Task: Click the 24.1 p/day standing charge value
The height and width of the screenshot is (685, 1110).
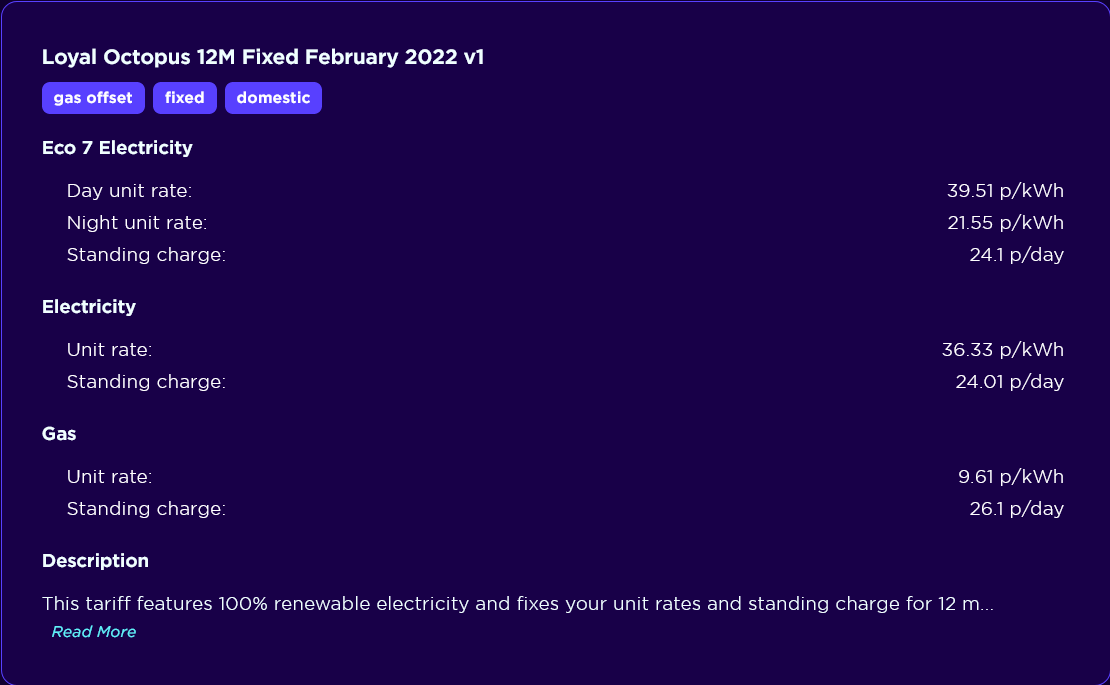Action: (1016, 254)
